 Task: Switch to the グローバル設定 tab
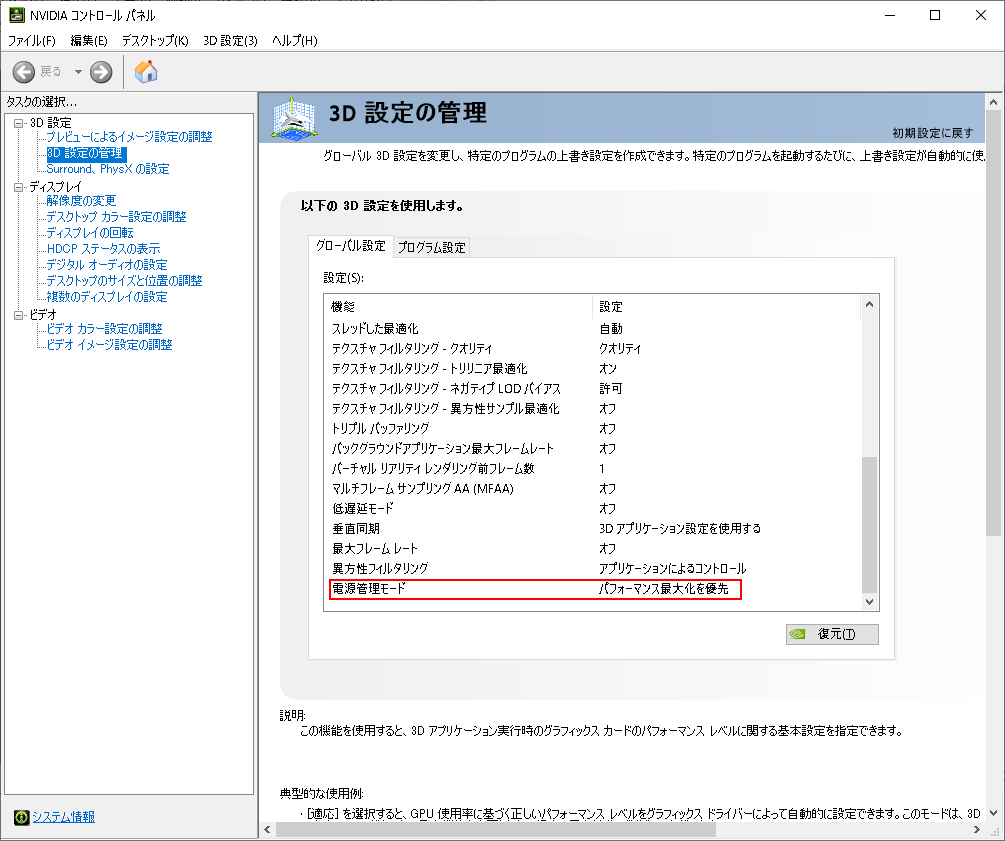(x=351, y=246)
